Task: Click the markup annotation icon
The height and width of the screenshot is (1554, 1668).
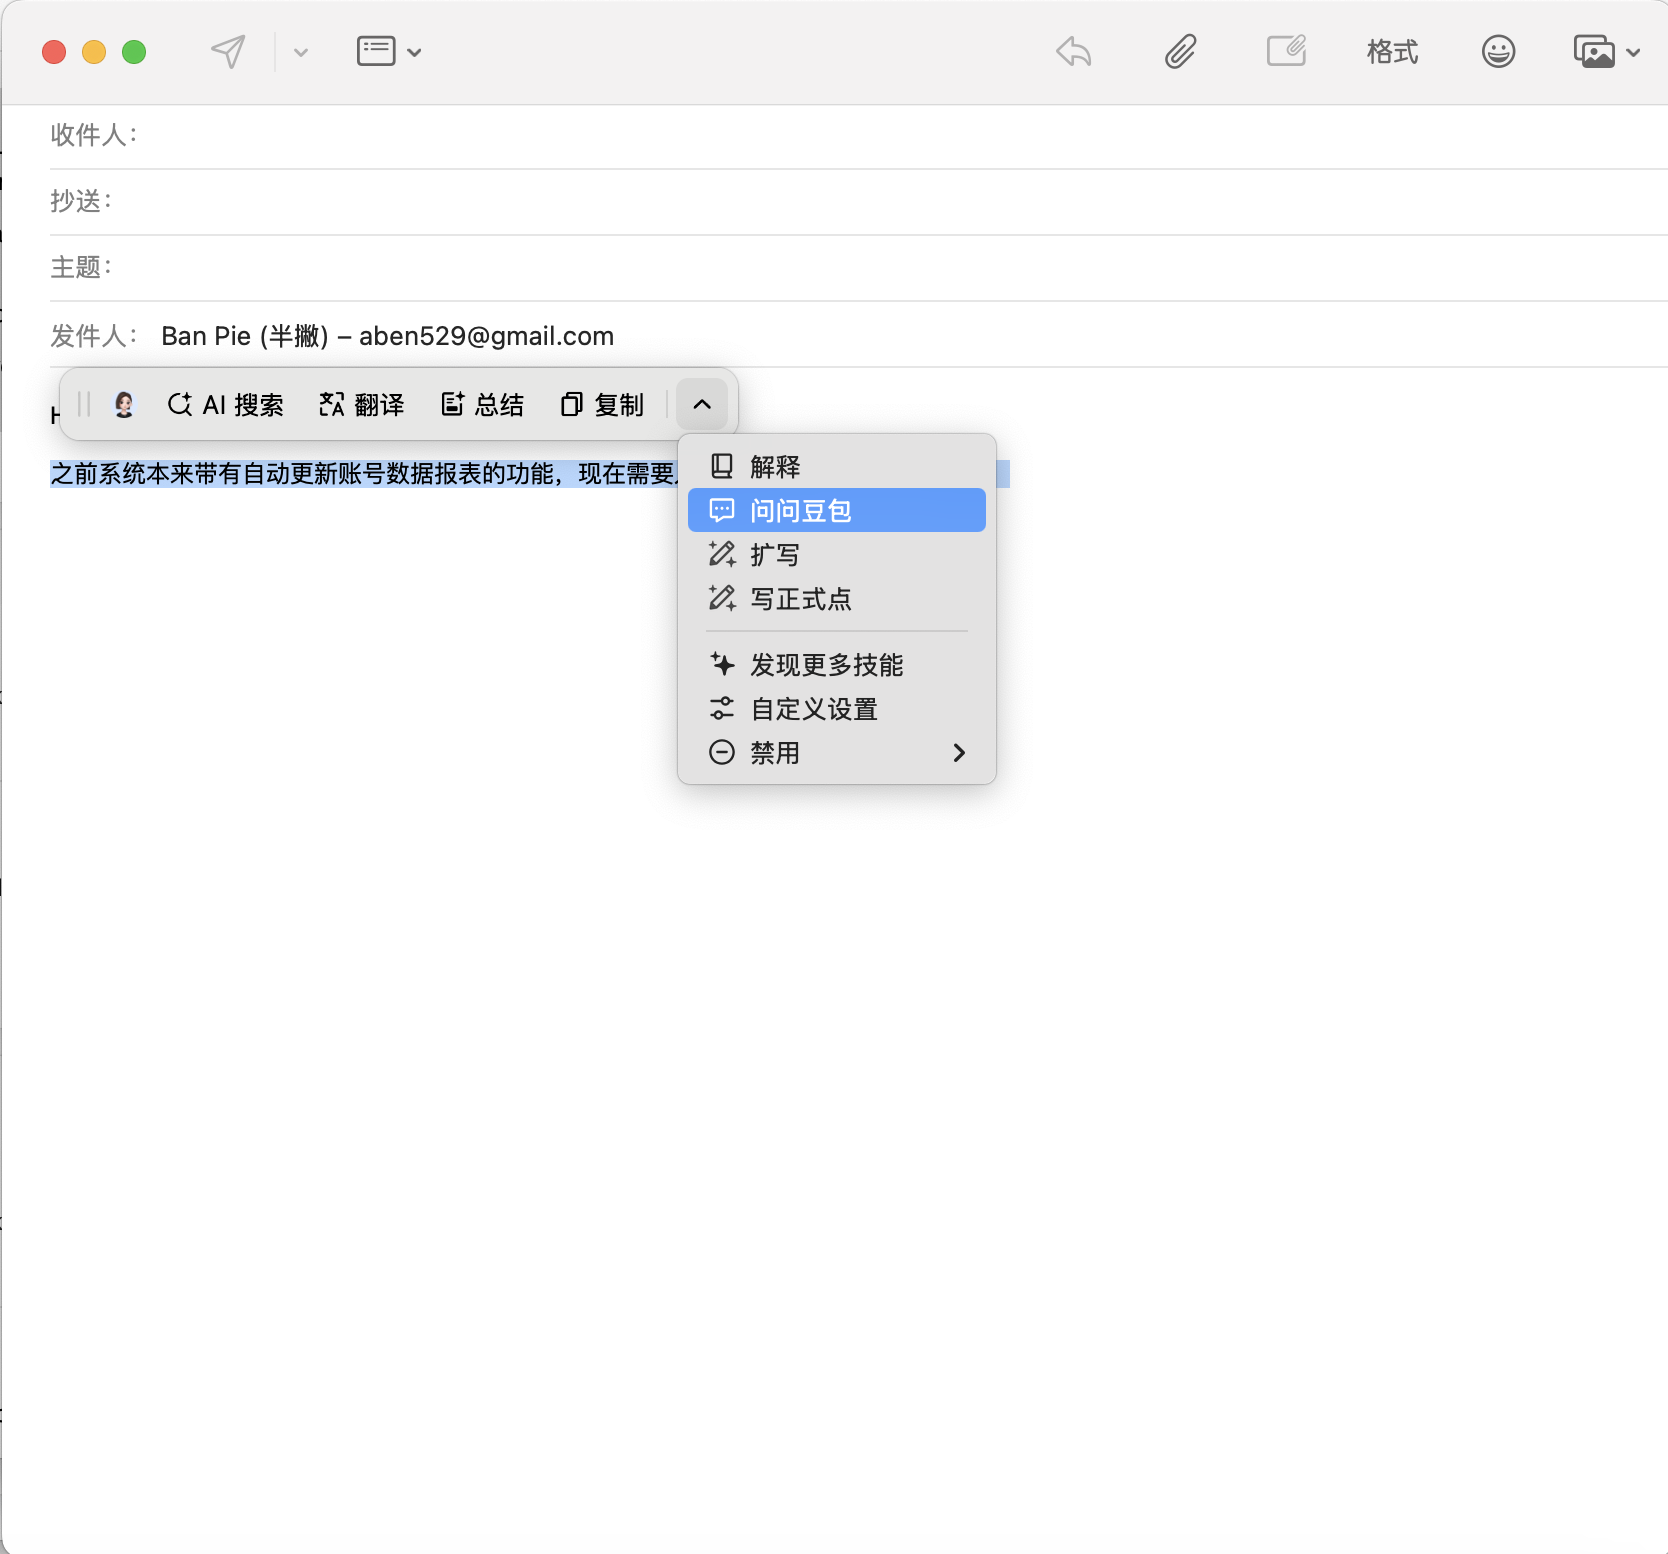Action: click(x=1286, y=52)
